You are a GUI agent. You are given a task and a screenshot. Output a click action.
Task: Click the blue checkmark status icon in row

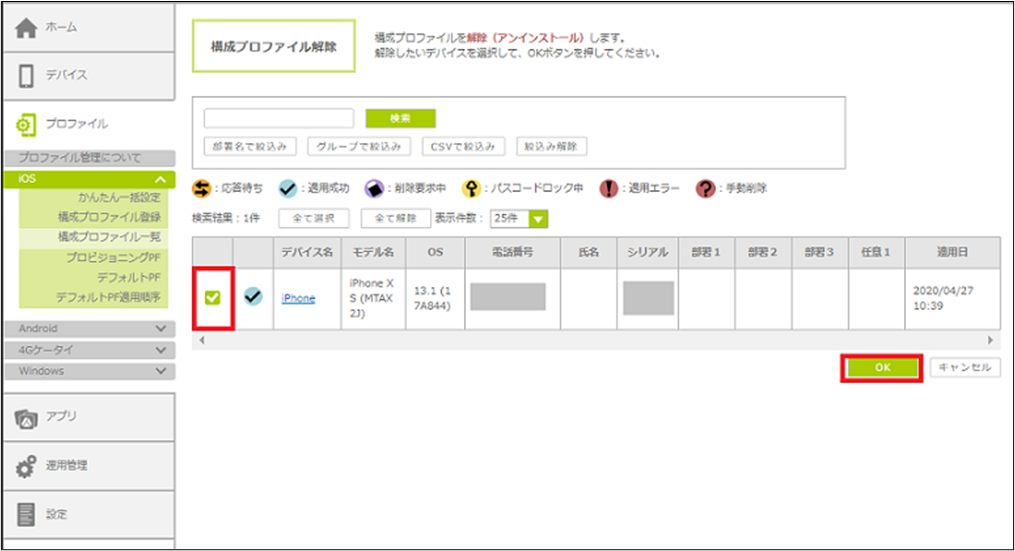253,297
